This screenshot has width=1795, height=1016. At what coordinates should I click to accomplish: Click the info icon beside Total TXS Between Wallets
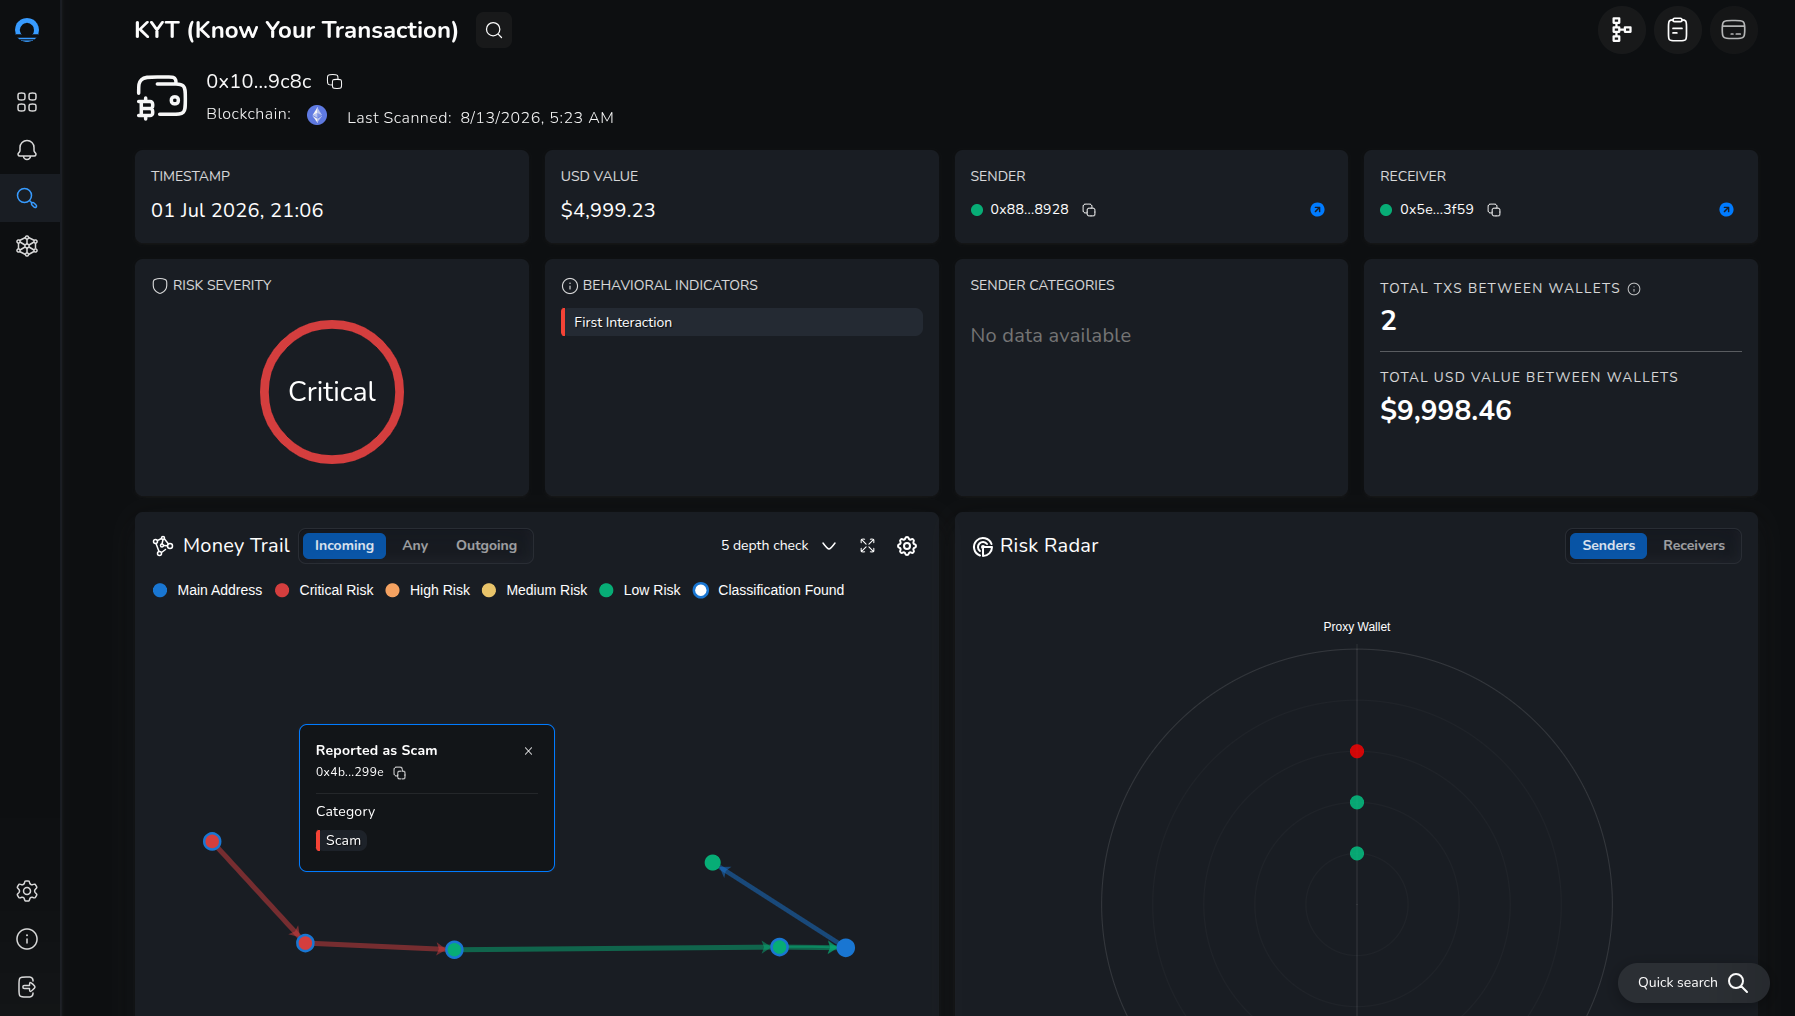tap(1634, 289)
